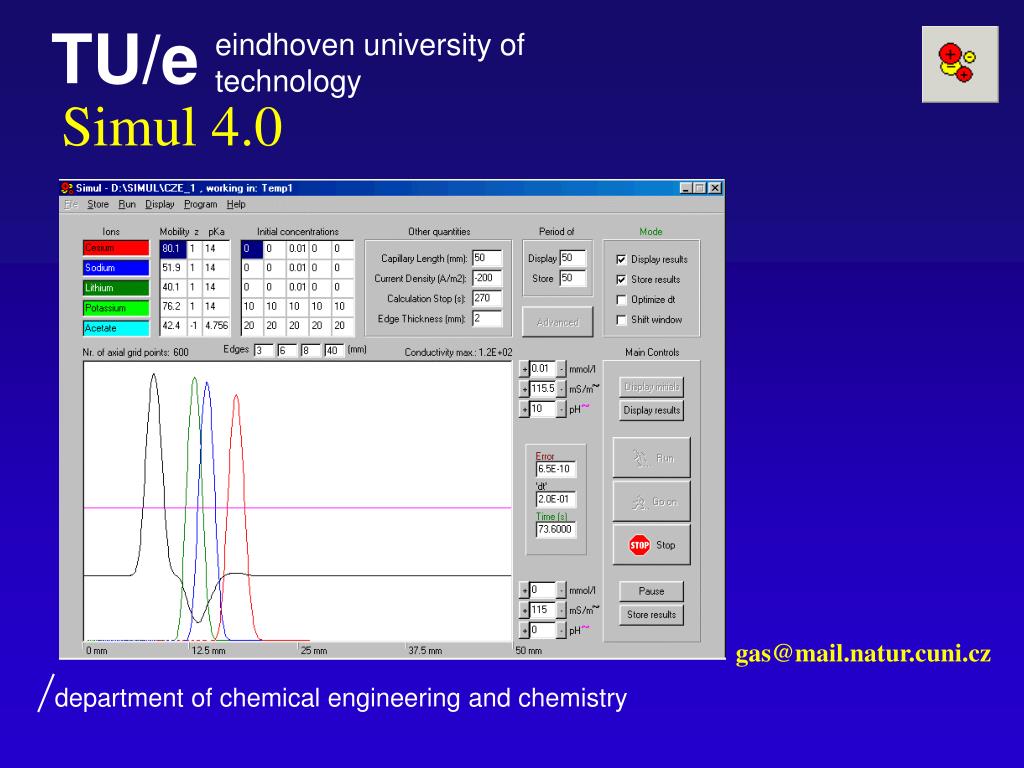Select the red Cesium ion swatch
The height and width of the screenshot is (768, 1024).
coord(116,248)
